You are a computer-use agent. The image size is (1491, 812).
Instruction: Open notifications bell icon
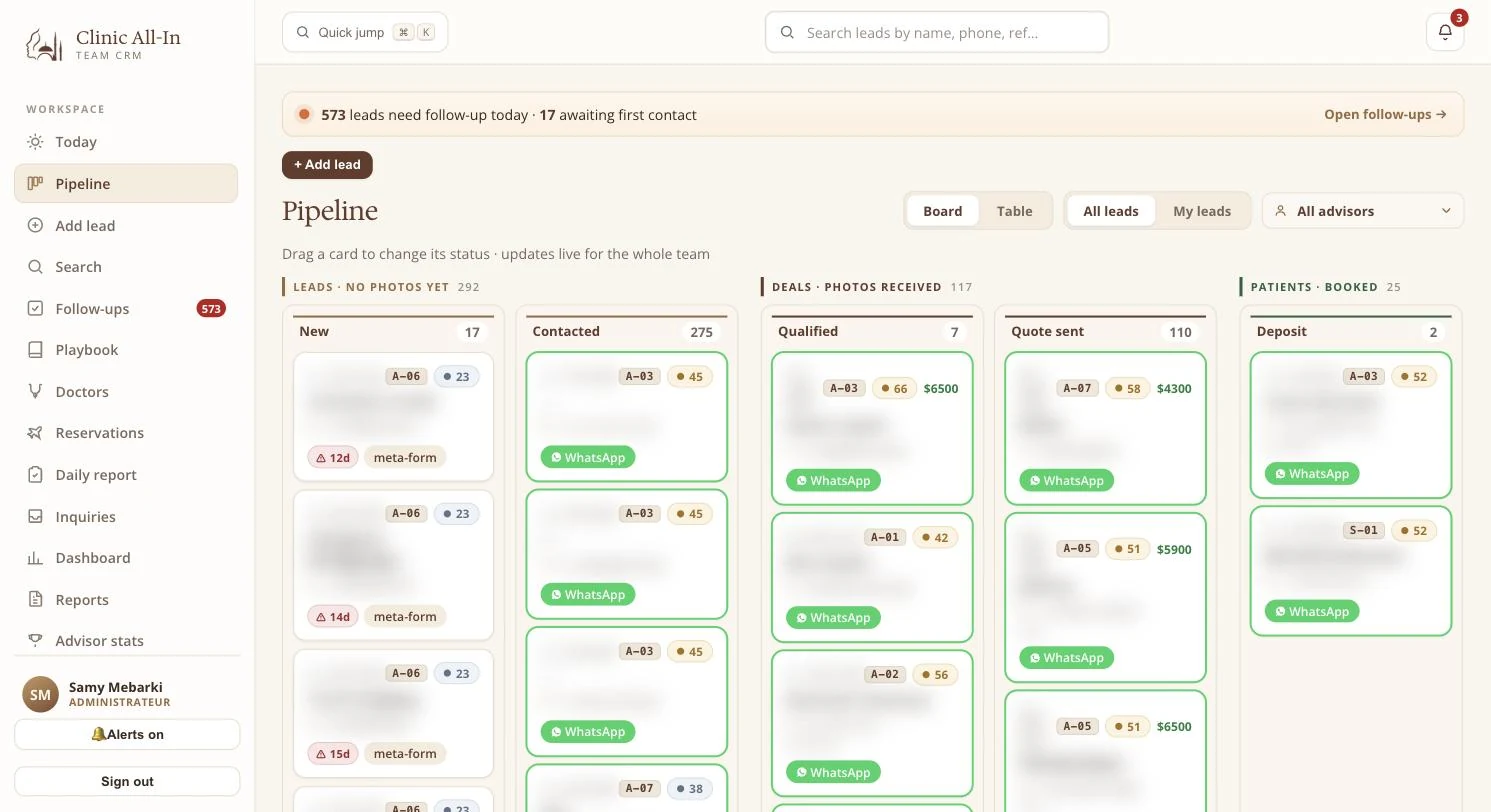pyautogui.click(x=1445, y=32)
